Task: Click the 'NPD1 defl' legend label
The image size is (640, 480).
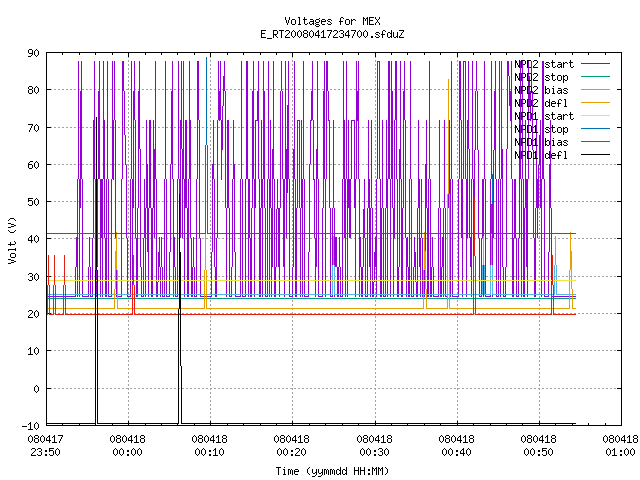Action: coord(541,156)
